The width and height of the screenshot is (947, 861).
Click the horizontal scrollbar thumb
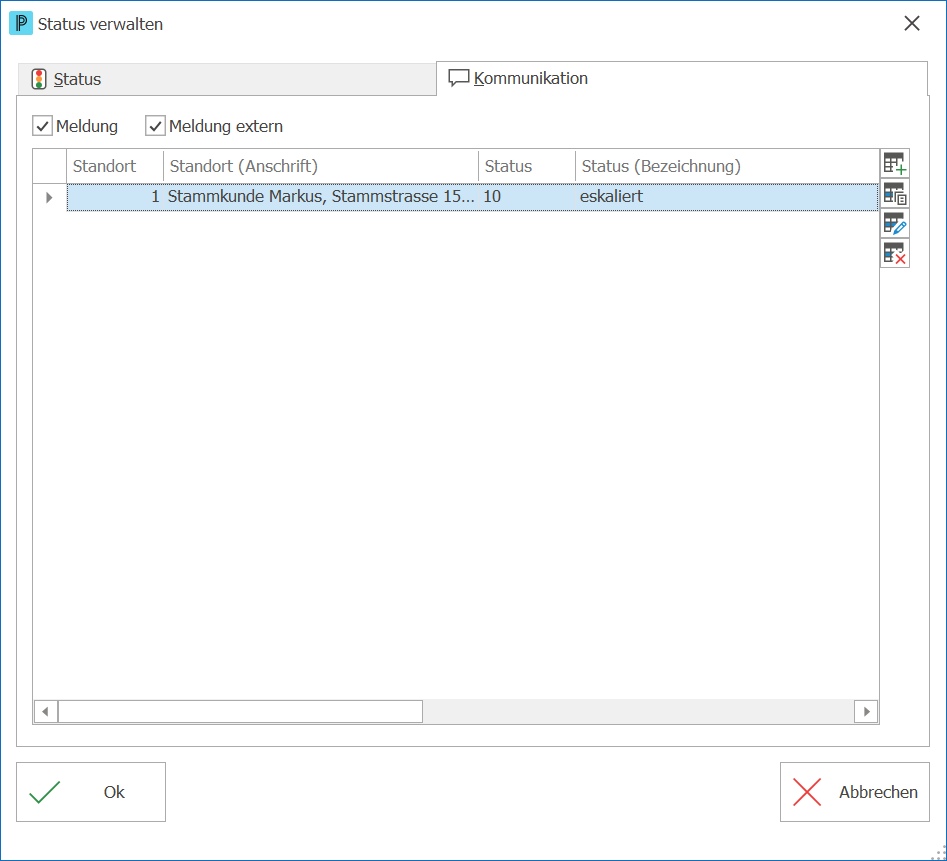240,712
